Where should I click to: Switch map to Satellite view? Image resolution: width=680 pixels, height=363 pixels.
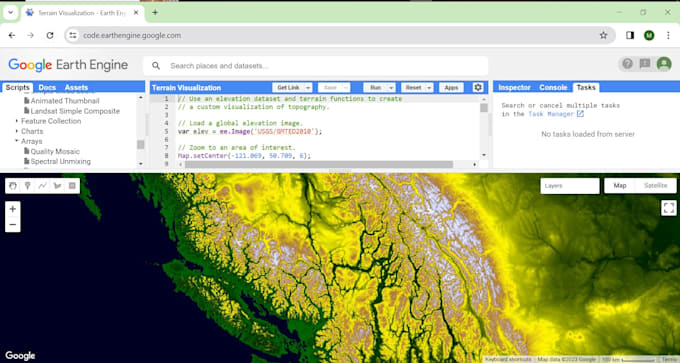655,186
